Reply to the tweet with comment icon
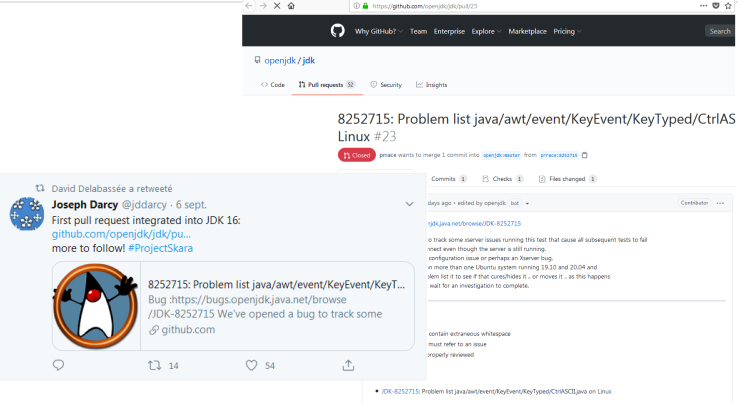 (58, 365)
